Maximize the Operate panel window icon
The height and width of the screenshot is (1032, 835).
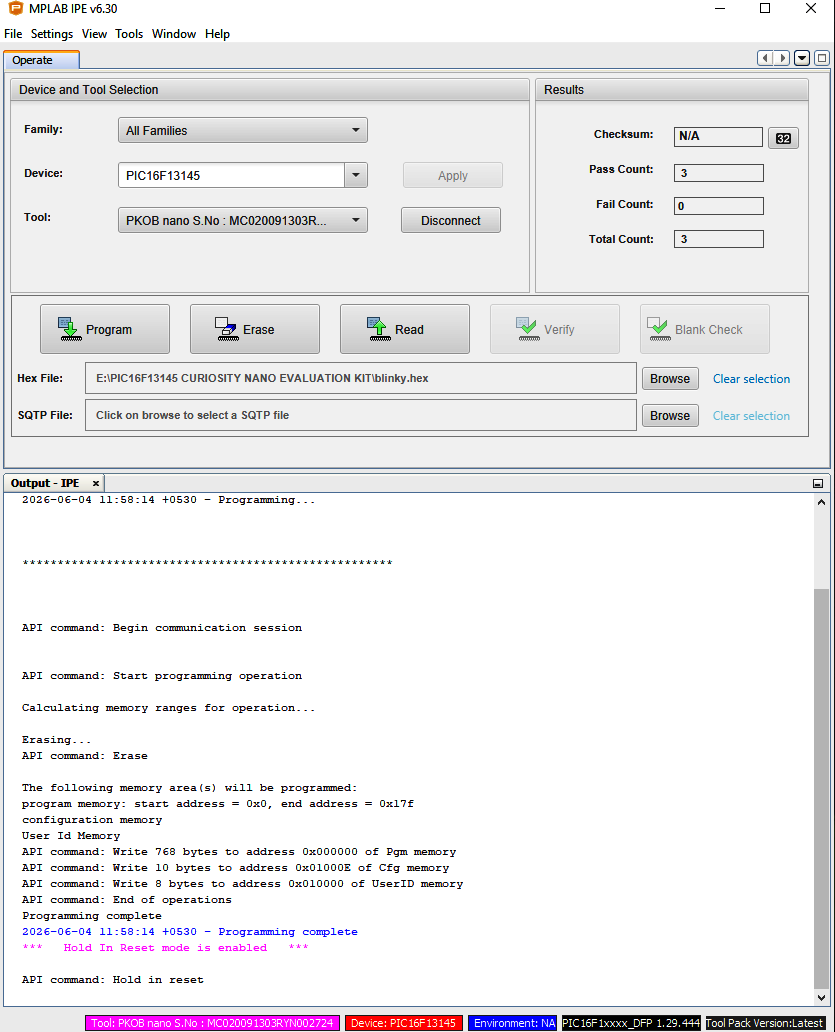pyautogui.click(x=821, y=58)
